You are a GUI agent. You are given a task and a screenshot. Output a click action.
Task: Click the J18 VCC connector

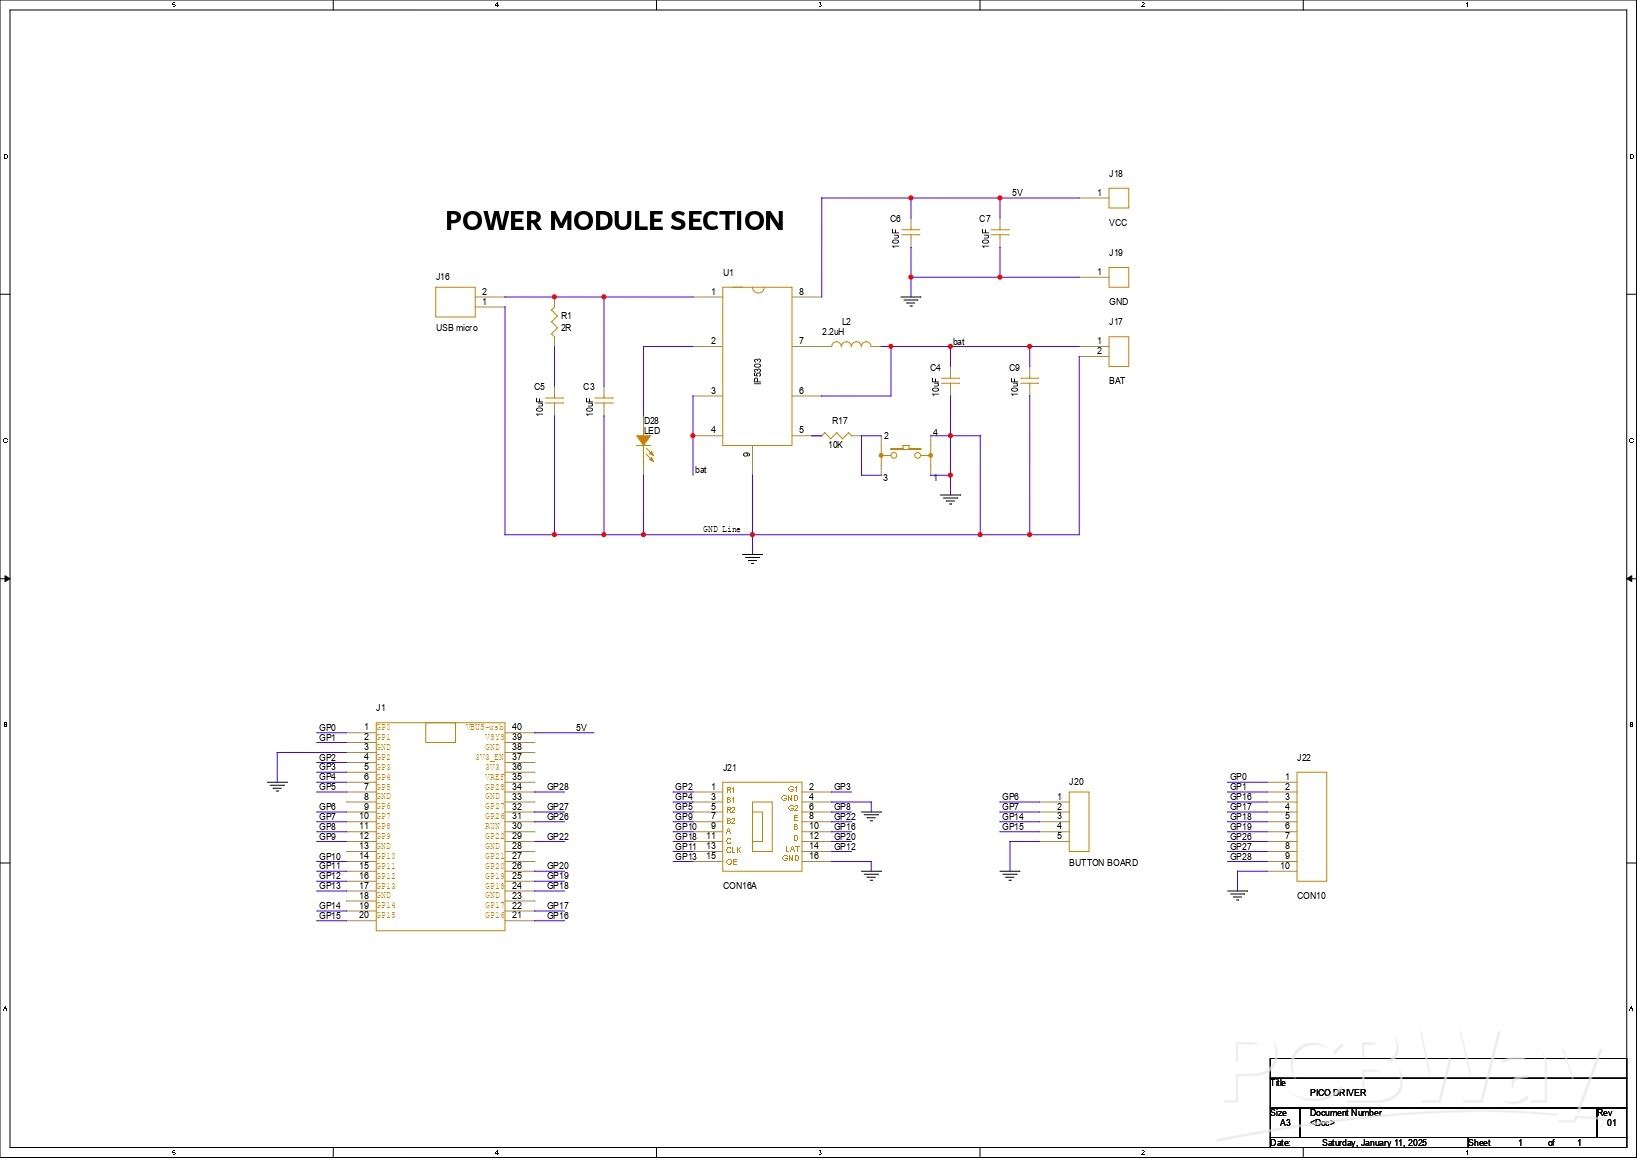[1118, 198]
